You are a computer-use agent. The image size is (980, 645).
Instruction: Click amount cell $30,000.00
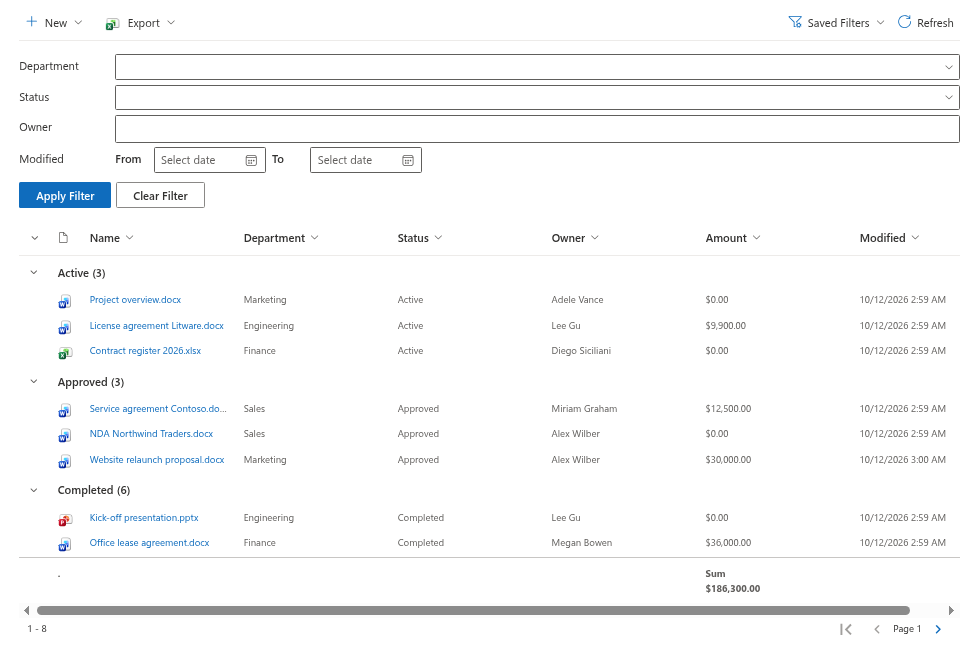(x=728, y=459)
